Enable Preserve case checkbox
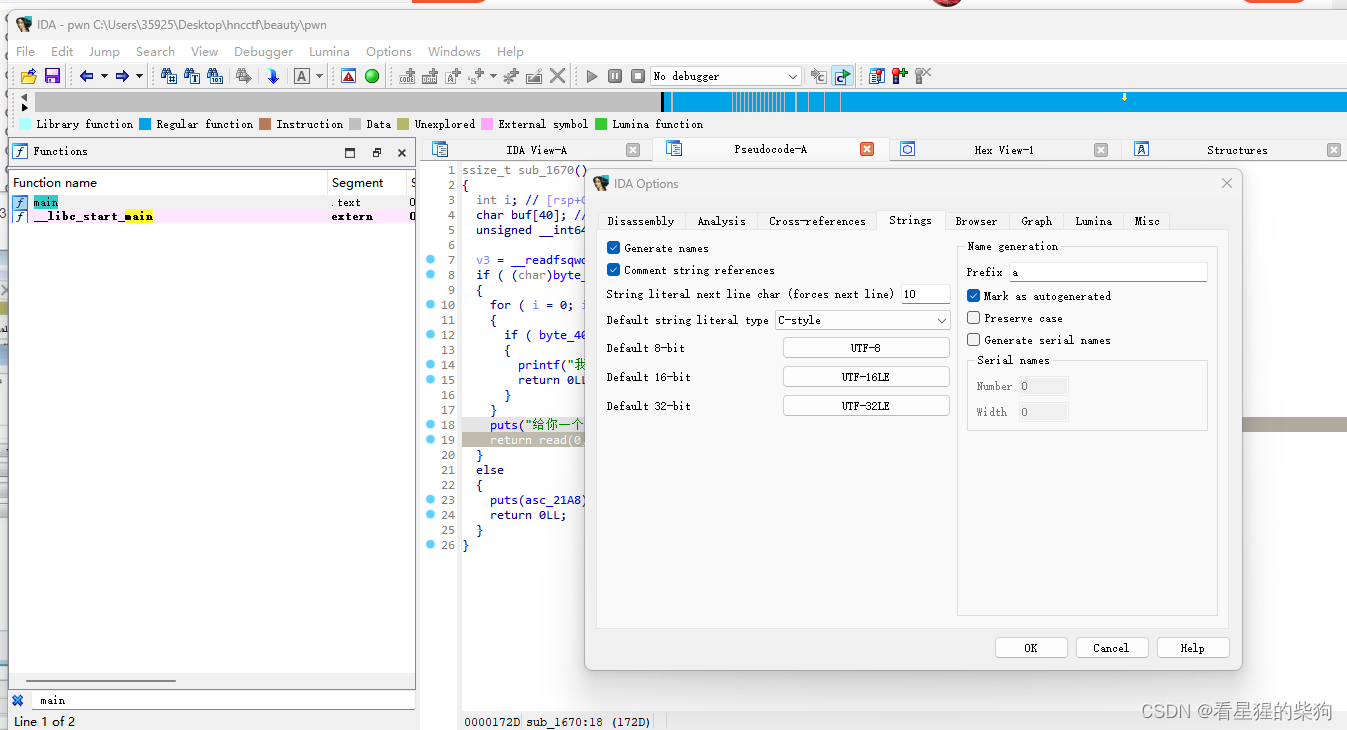 click(x=973, y=318)
